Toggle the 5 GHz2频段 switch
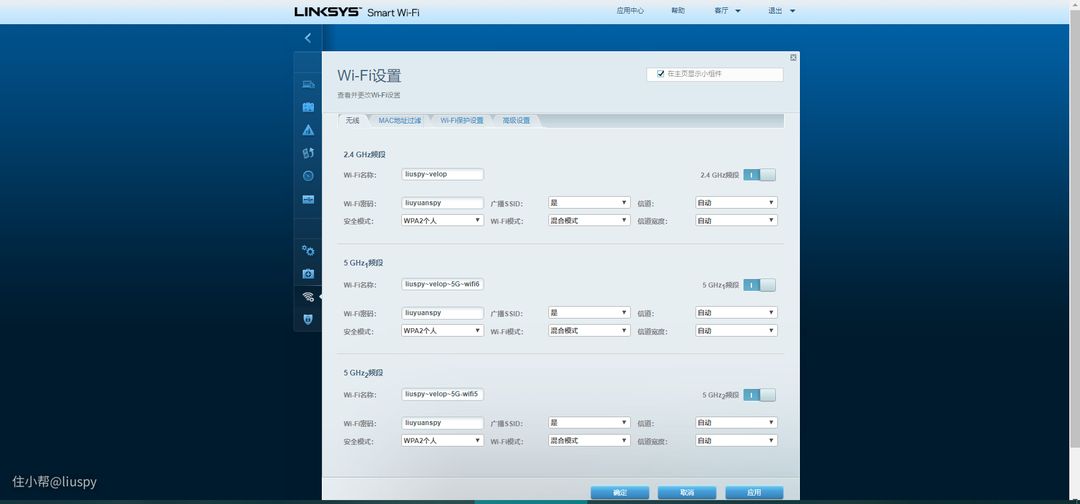 (759, 395)
